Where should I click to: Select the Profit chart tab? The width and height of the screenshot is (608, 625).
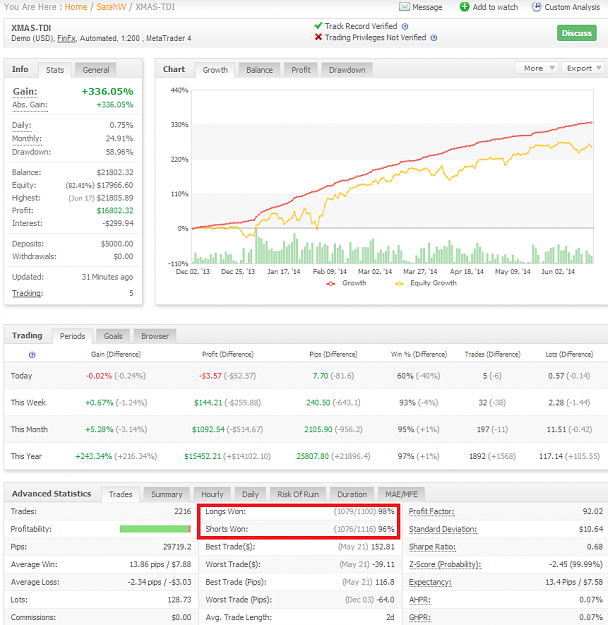point(301,70)
